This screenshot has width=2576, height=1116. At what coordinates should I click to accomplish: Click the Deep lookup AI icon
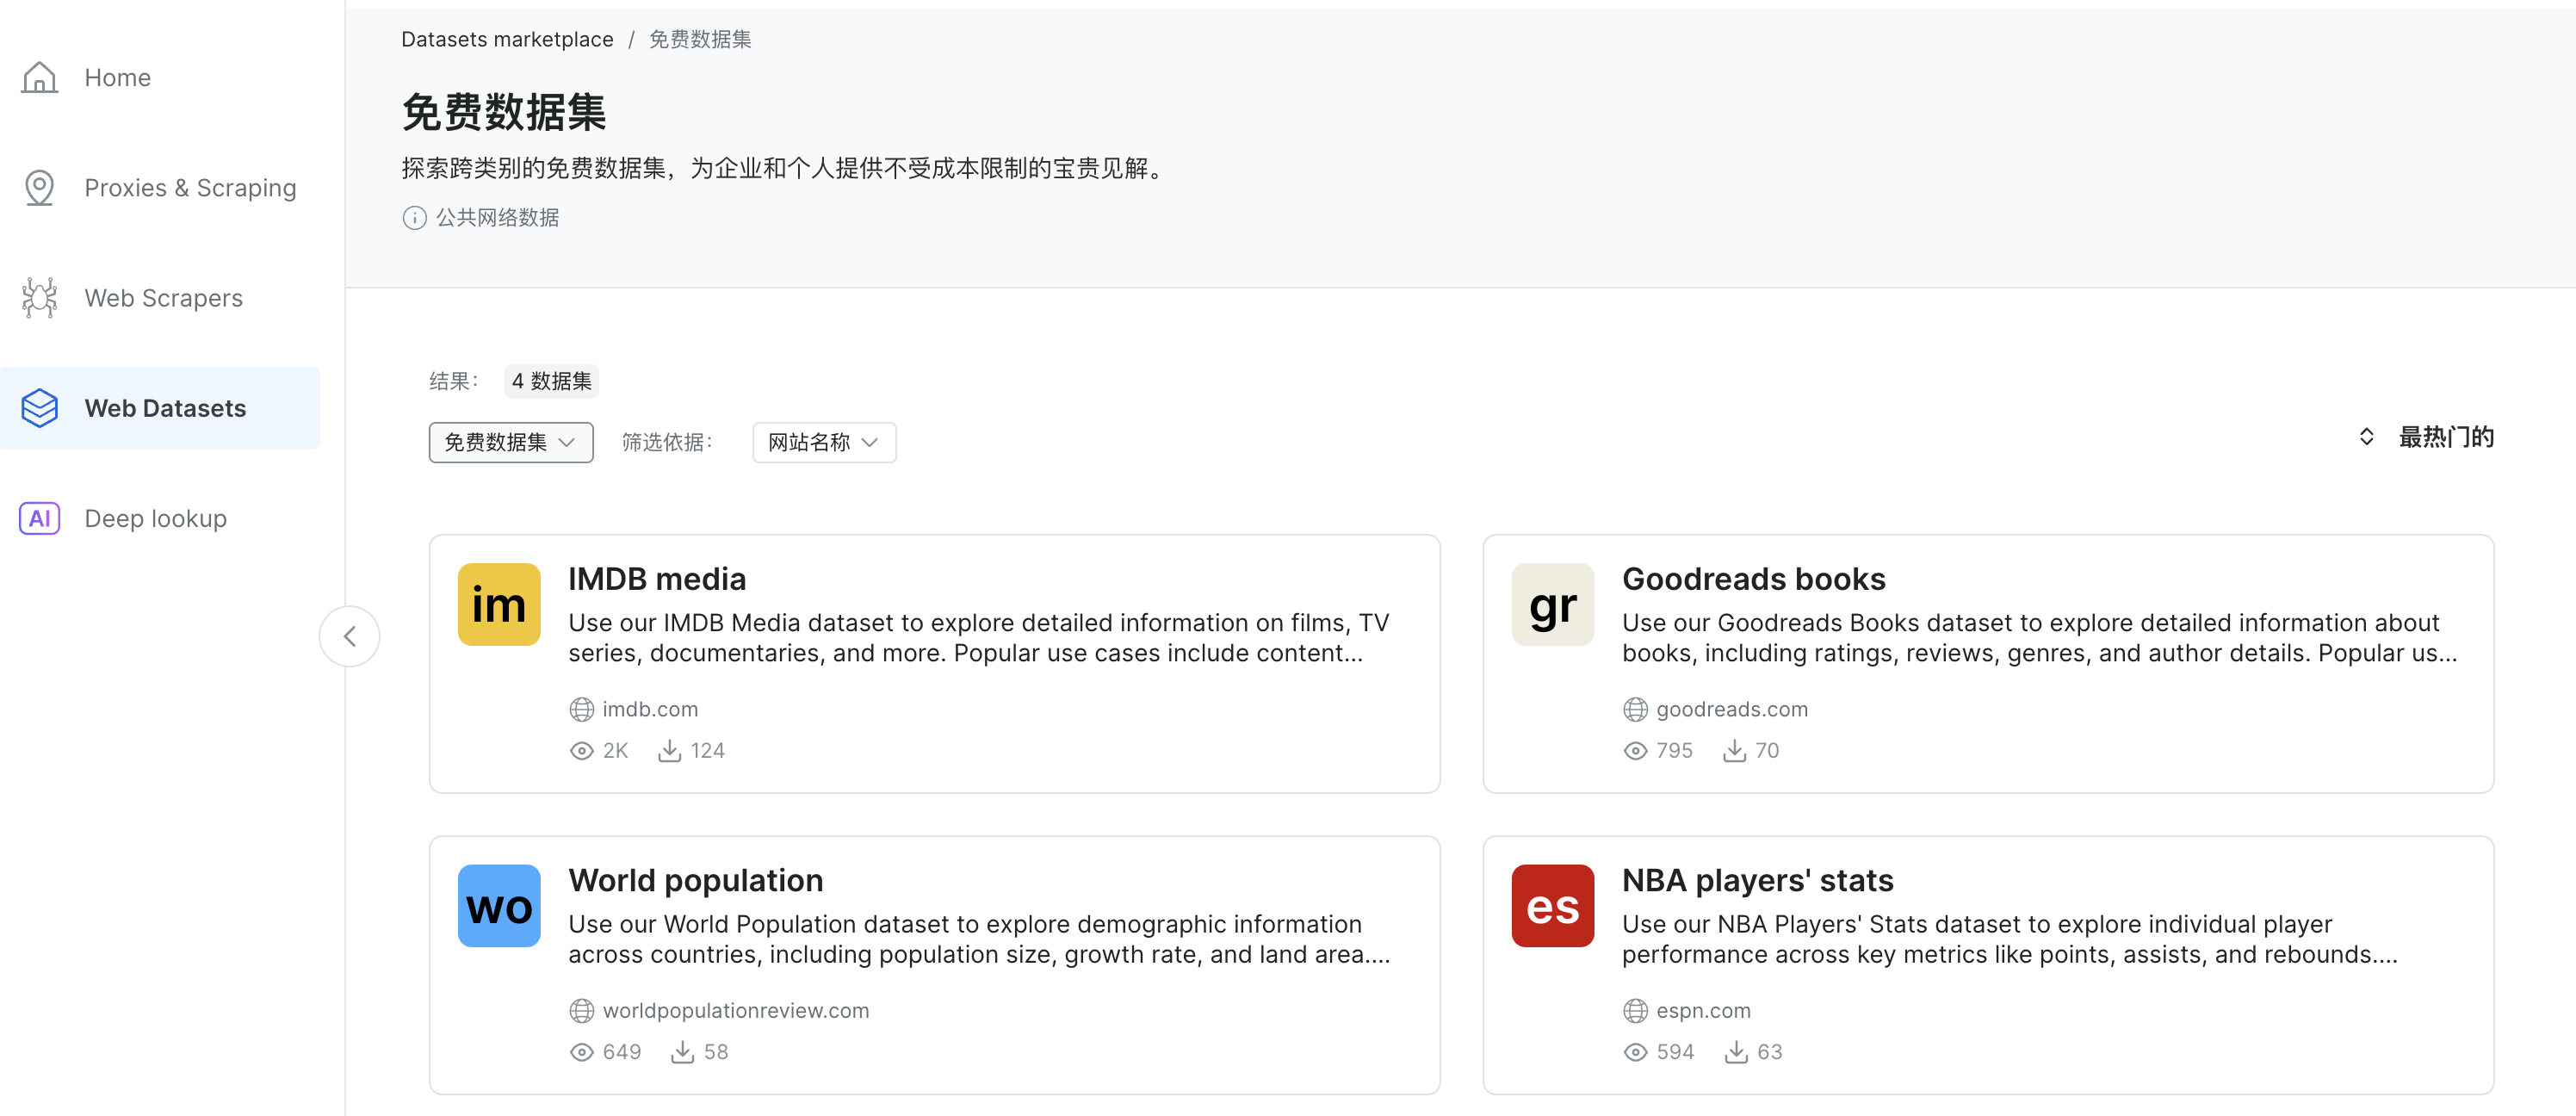tap(40, 518)
